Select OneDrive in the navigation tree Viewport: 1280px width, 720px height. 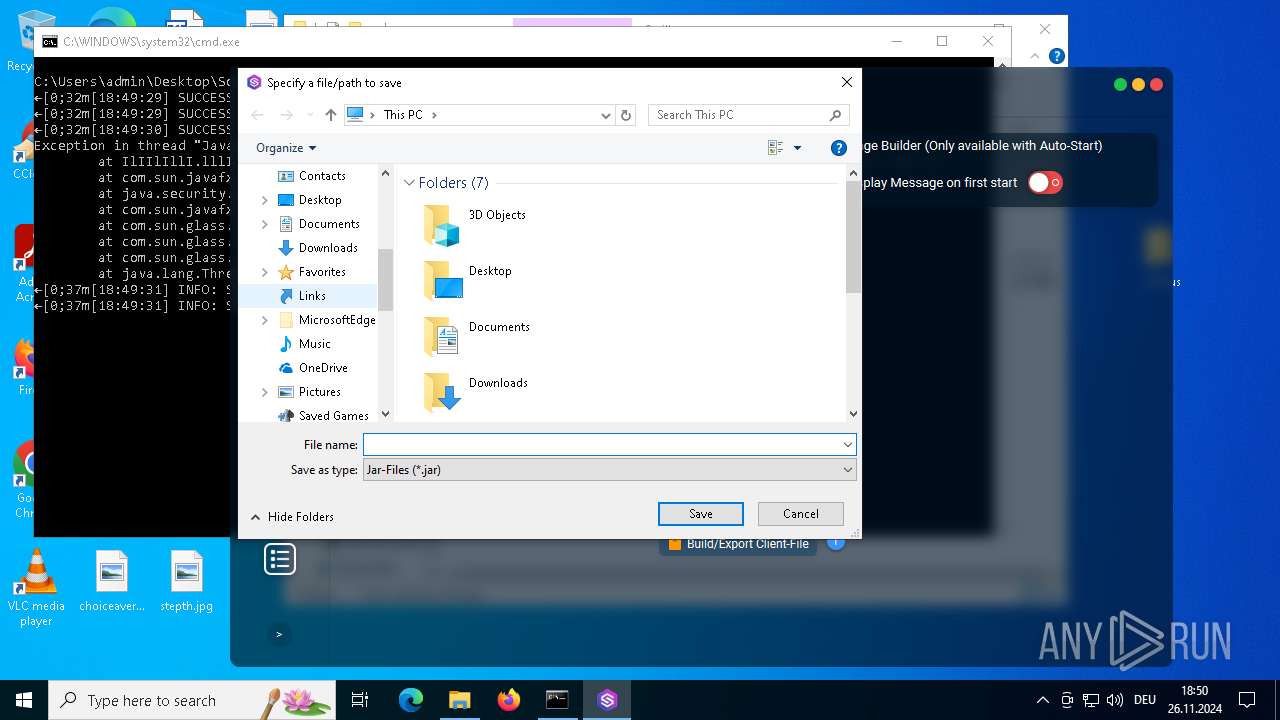click(323, 368)
